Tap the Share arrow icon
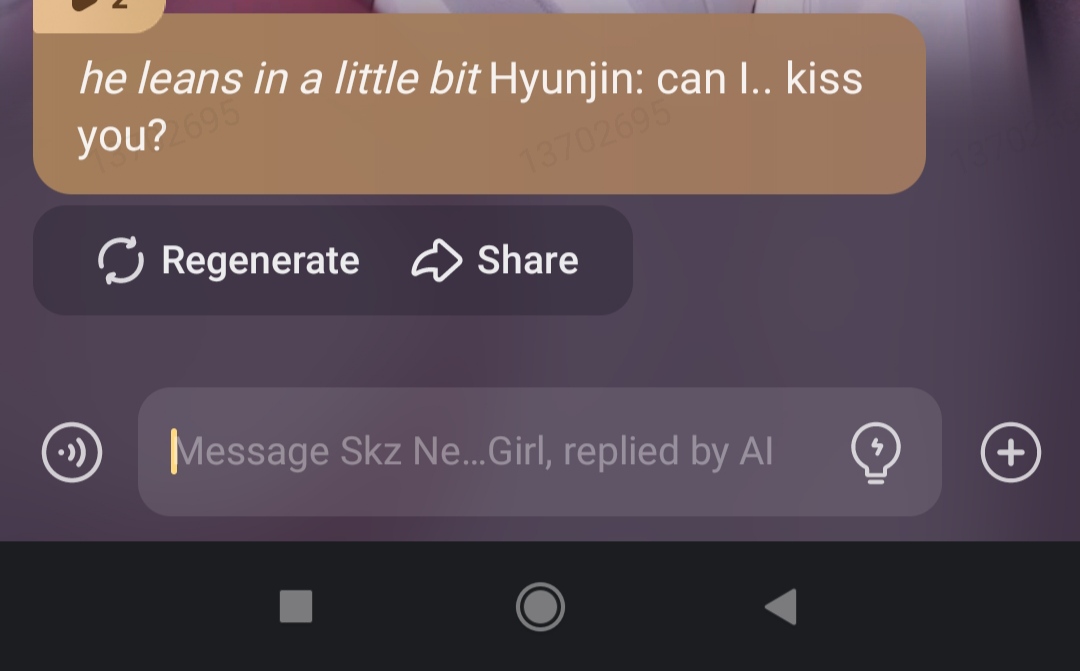 (436, 260)
